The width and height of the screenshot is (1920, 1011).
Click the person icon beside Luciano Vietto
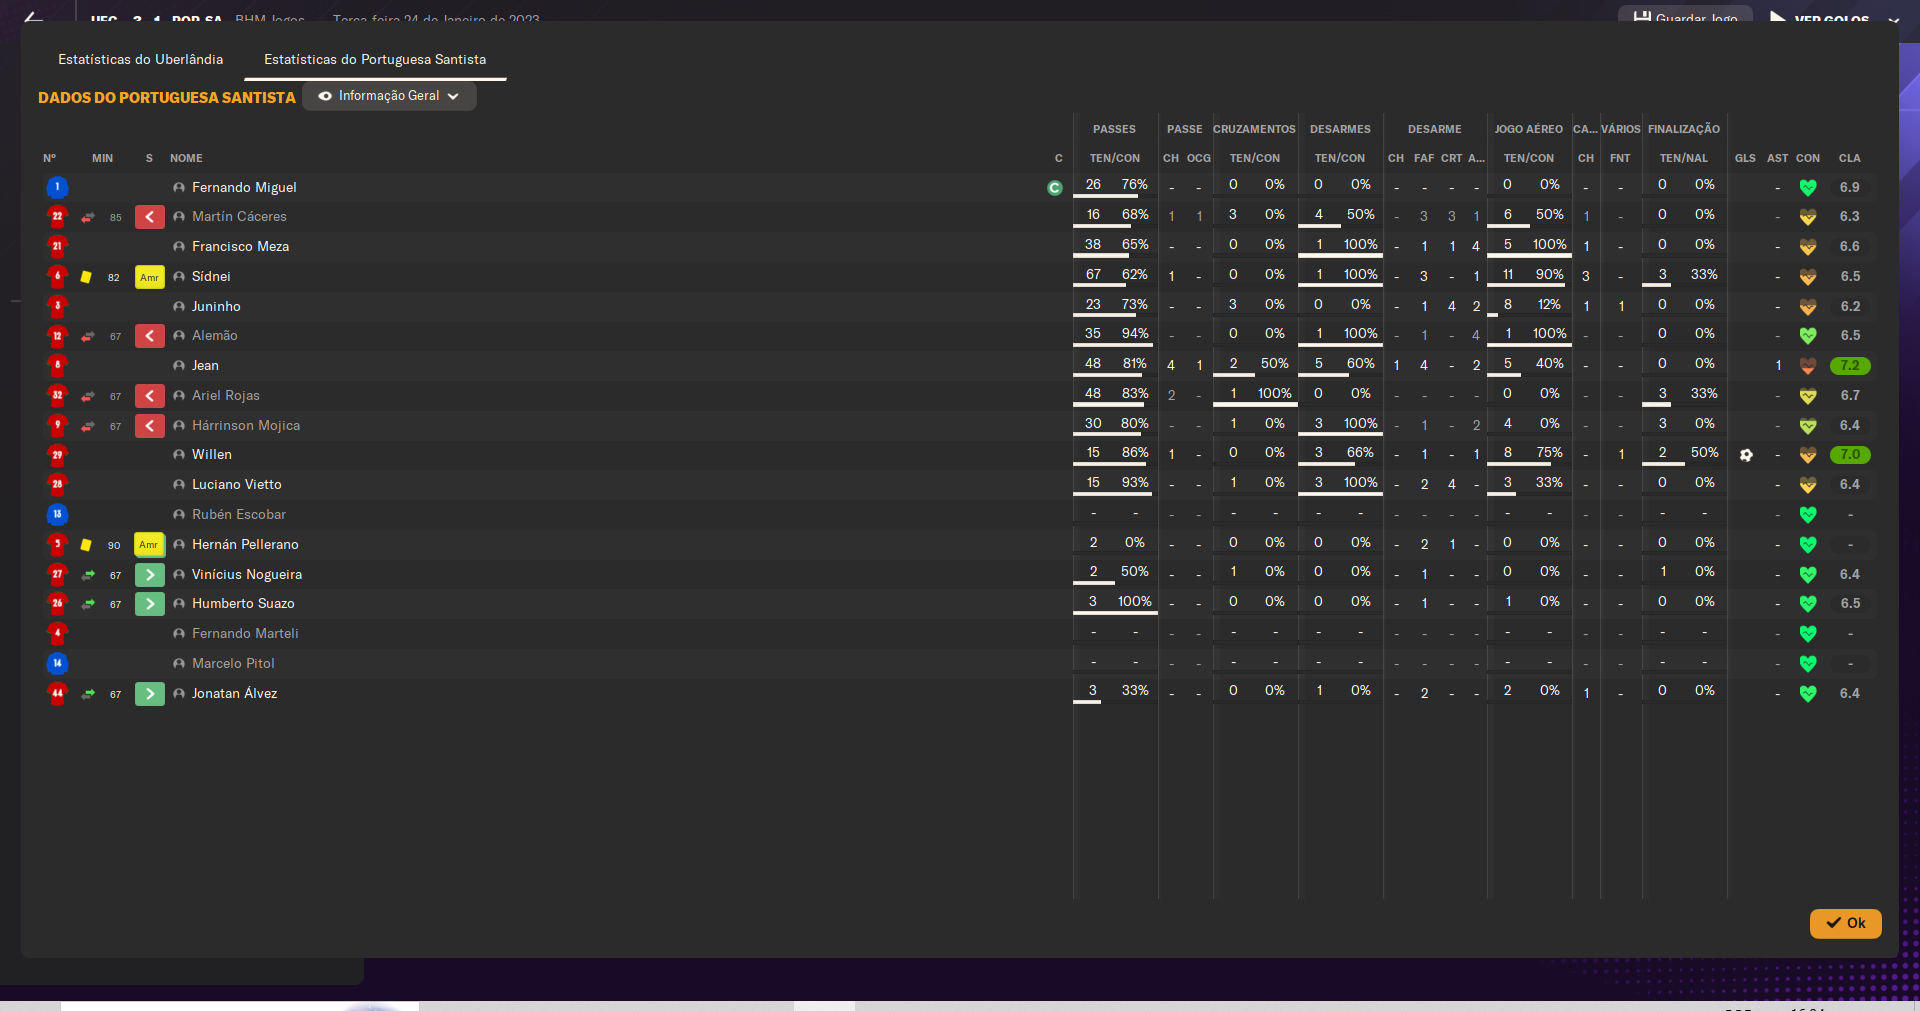[179, 485]
